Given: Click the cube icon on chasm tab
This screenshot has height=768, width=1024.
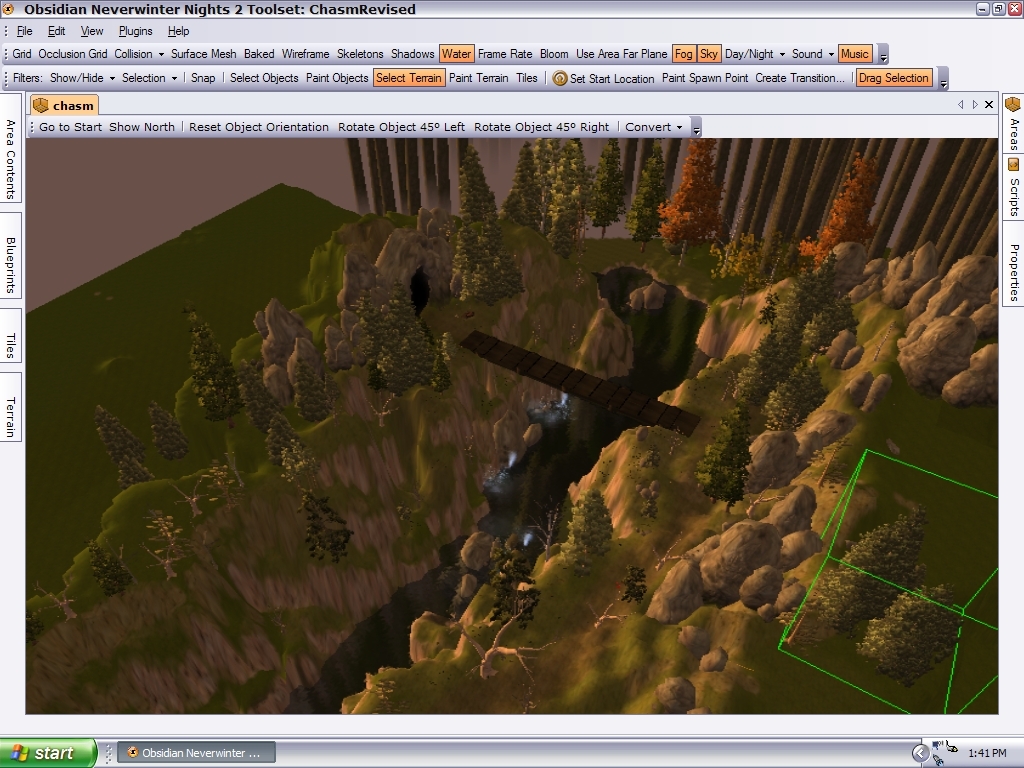Looking at the screenshot, I should point(41,105).
